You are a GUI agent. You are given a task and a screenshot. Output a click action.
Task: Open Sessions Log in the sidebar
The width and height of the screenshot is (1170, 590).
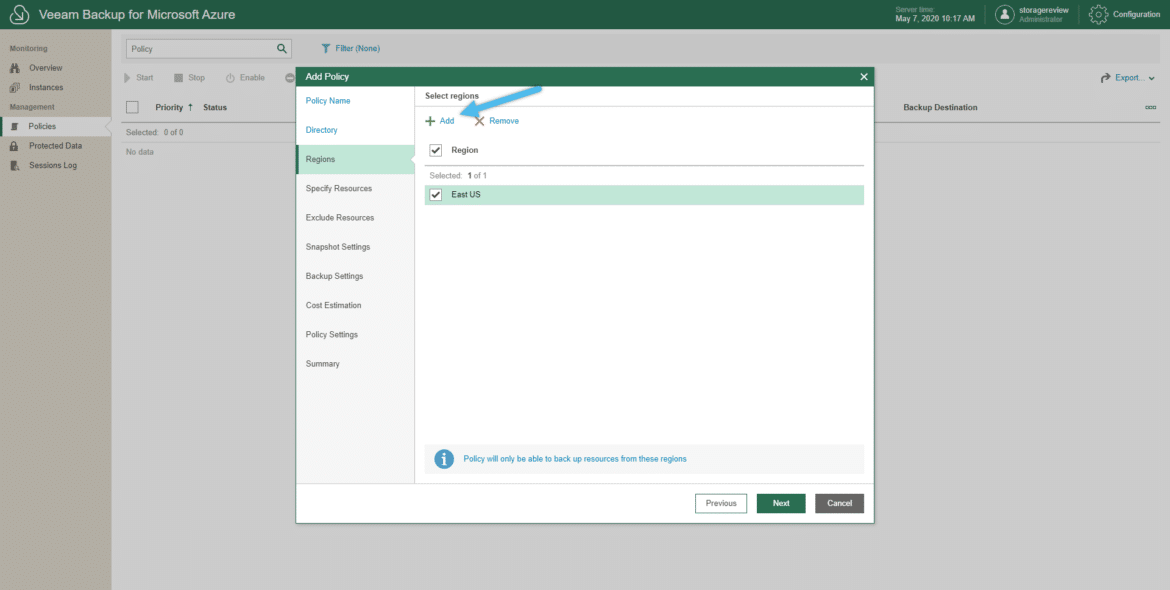(52, 166)
